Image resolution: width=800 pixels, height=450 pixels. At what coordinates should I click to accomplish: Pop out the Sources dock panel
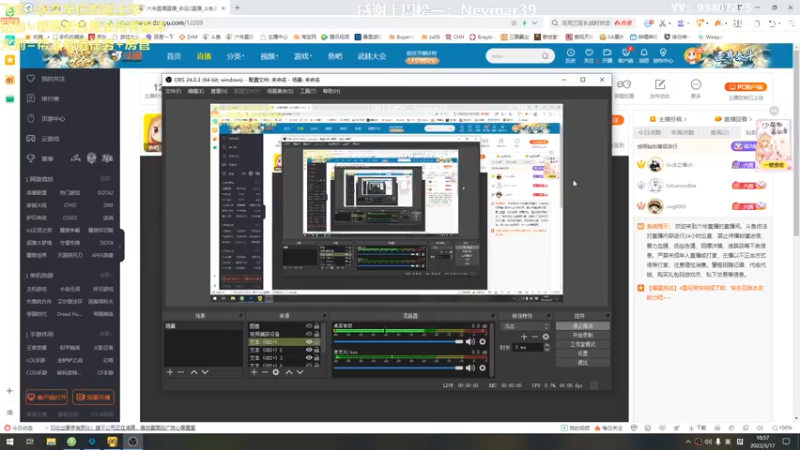tap(324, 316)
